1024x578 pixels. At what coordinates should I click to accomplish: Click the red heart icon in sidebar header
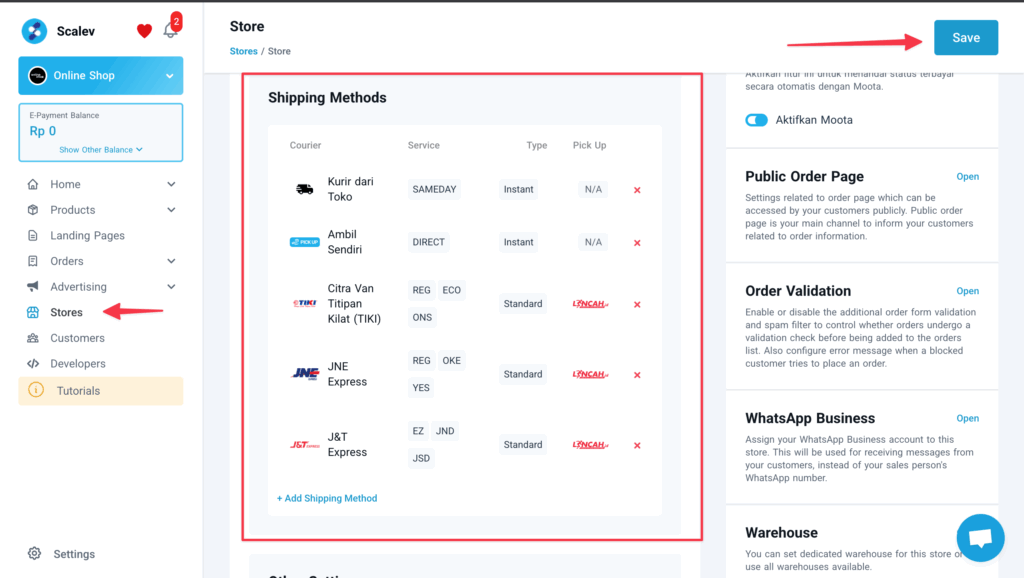pos(144,31)
